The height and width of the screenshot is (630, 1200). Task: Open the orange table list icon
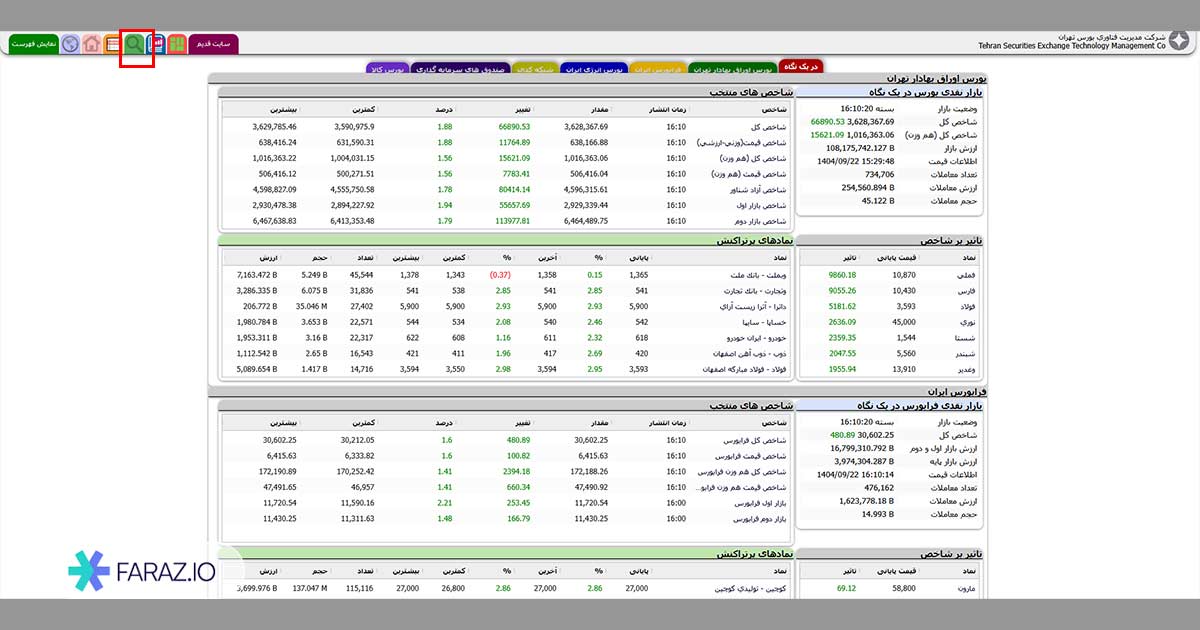112,44
